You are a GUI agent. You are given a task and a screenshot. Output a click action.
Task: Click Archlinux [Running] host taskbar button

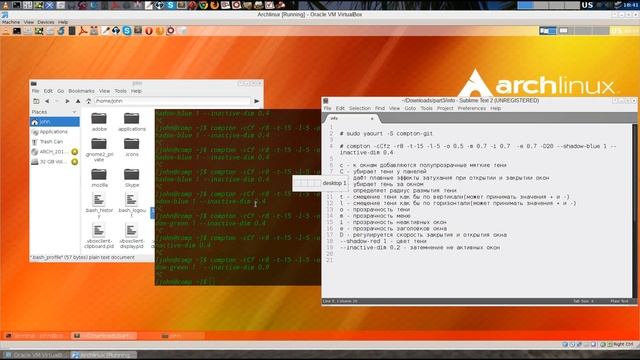(x=104, y=355)
